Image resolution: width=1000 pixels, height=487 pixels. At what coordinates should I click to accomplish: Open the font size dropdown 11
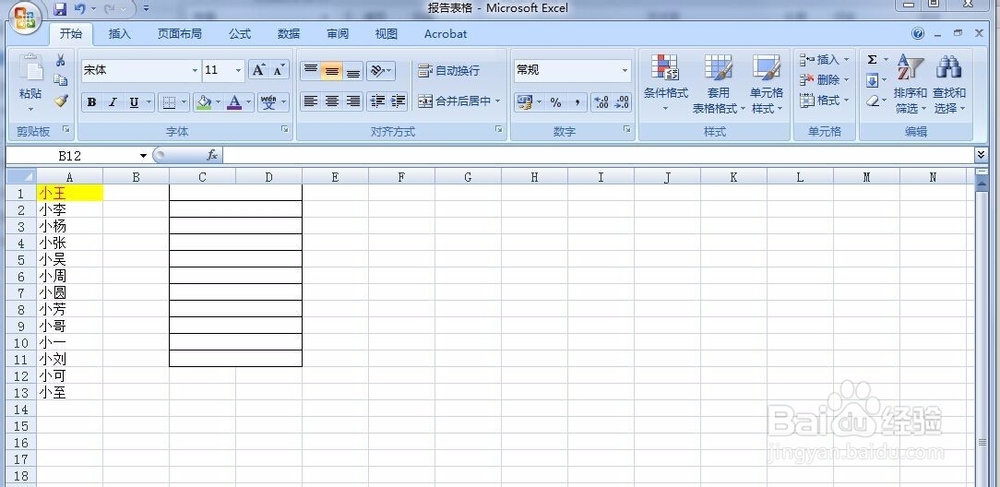[x=239, y=71]
